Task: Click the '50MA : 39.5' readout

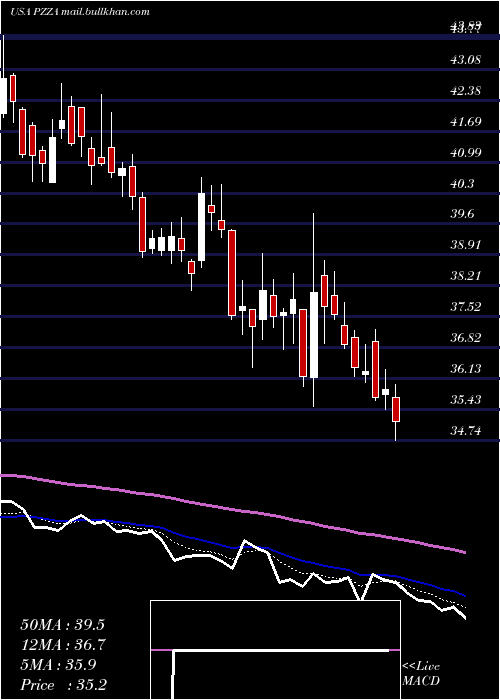Action: coord(62,625)
